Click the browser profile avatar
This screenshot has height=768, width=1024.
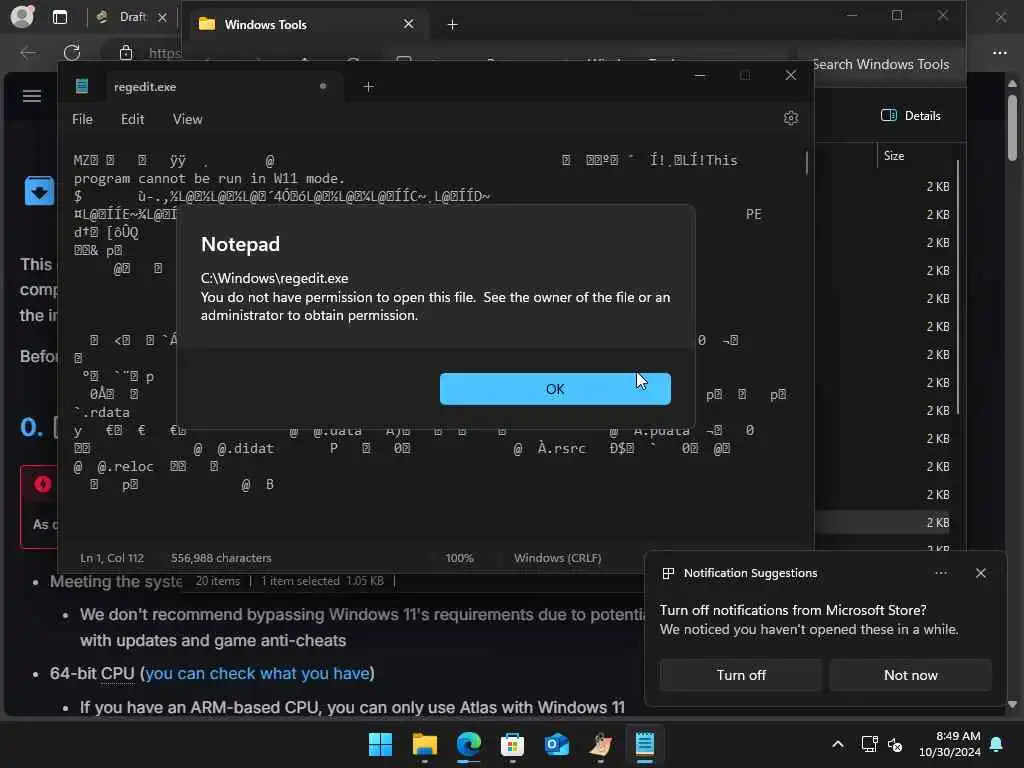[x=23, y=16]
